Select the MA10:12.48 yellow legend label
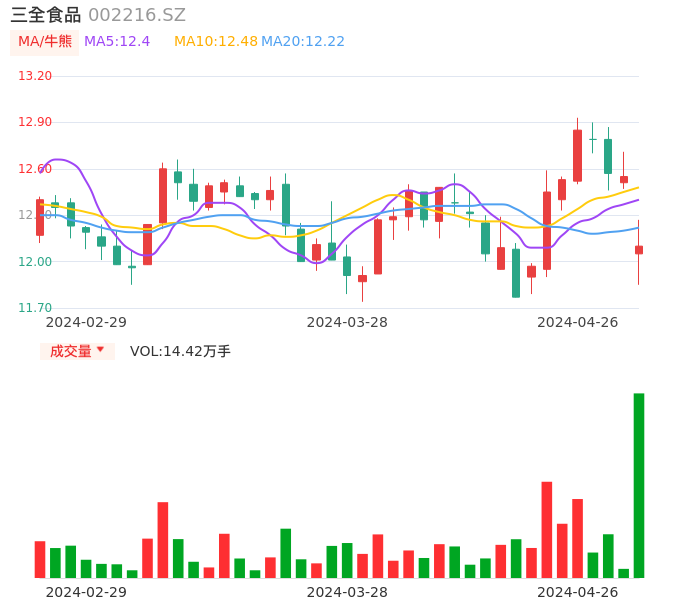Viewport: 686px width, 606px height. (215, 42)
